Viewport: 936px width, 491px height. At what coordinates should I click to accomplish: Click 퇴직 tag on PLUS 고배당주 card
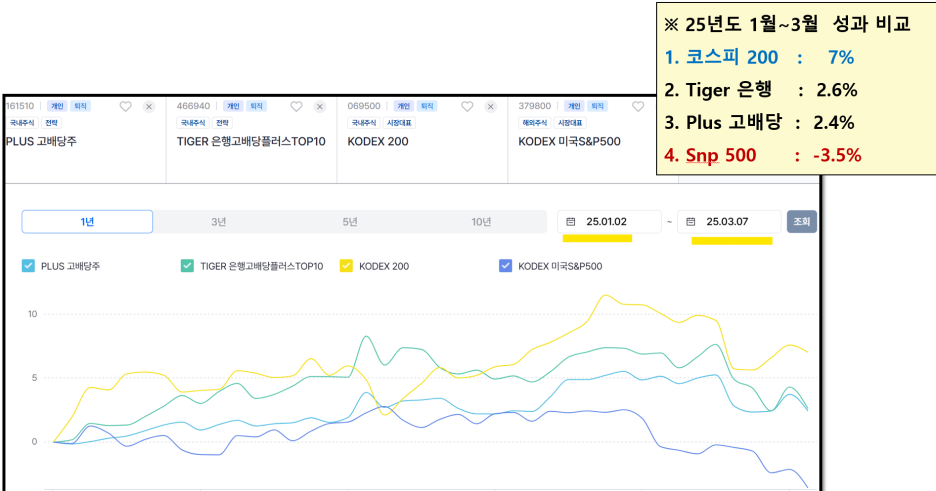point(80,106)
